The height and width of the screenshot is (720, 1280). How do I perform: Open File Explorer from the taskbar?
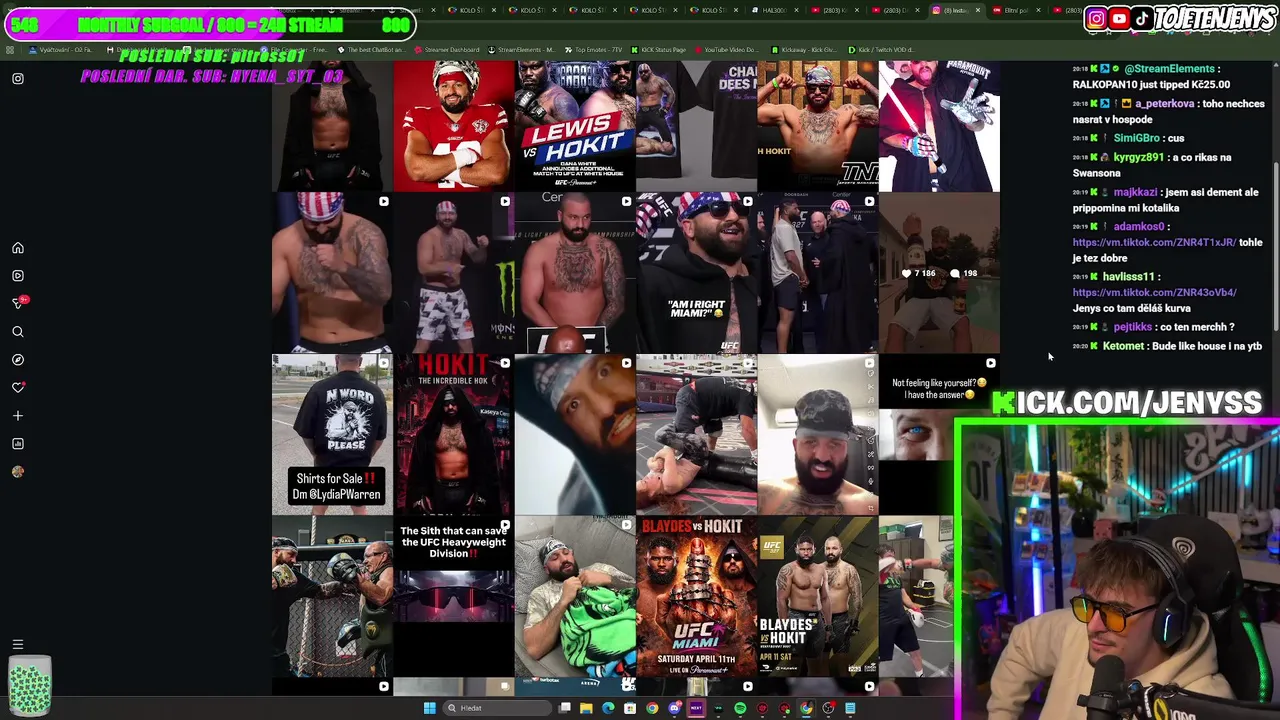586,708
